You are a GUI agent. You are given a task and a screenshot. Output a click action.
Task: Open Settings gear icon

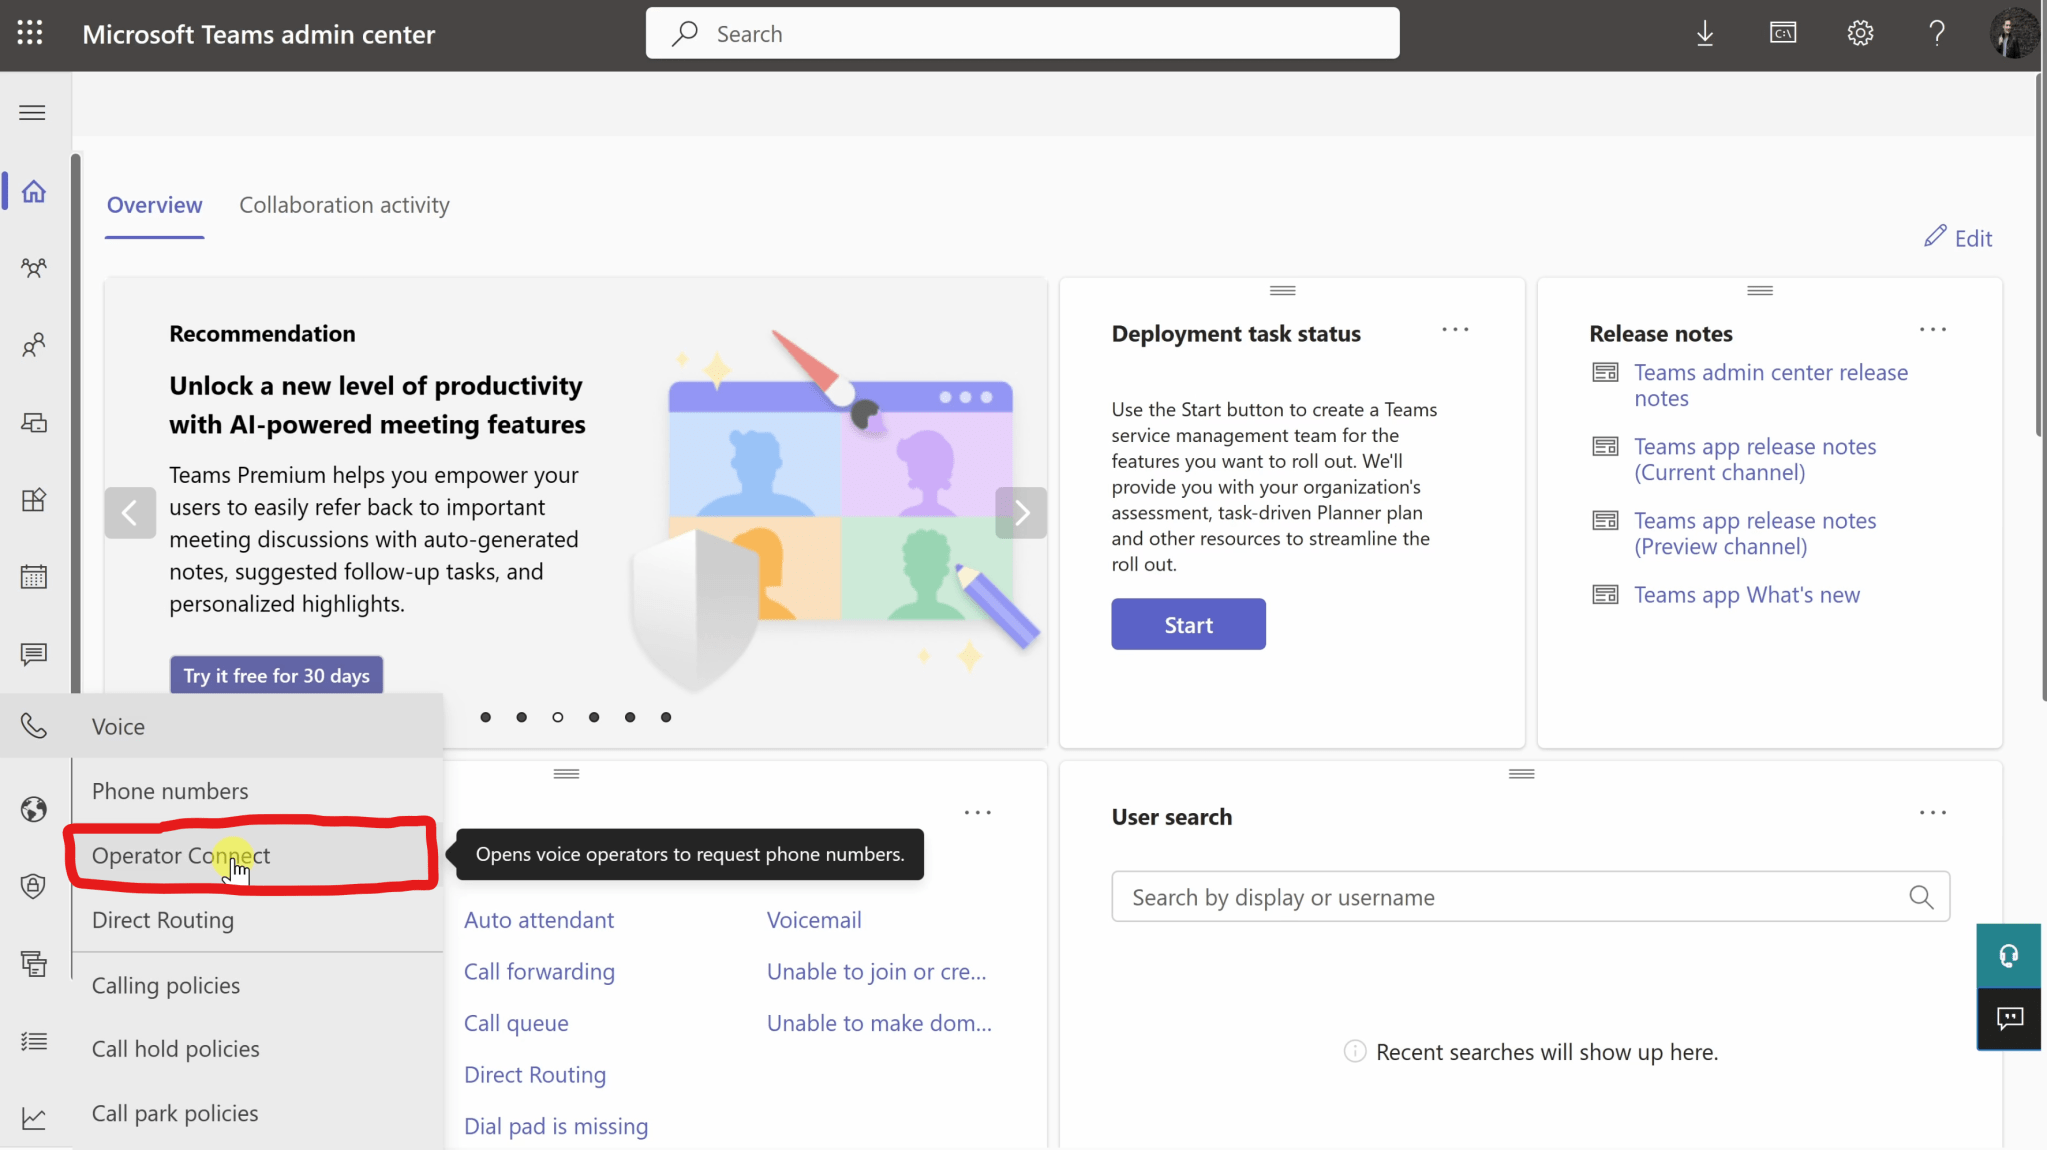[1860, 34]
